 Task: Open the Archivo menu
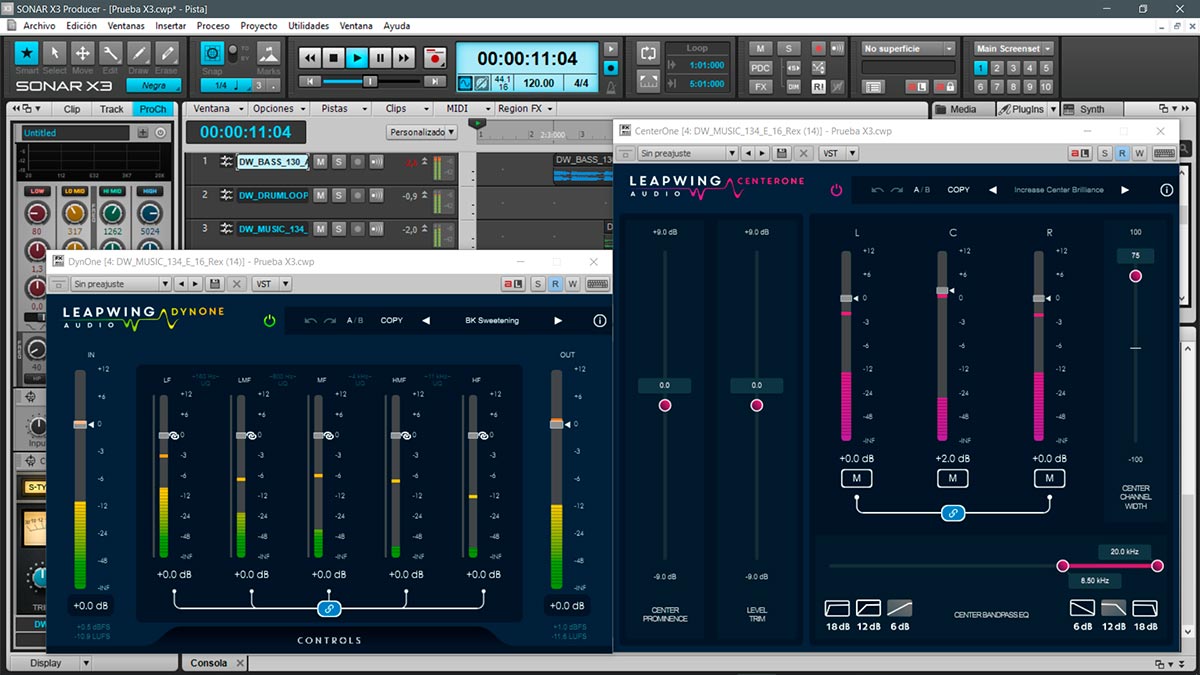click(x=39, y=25)
